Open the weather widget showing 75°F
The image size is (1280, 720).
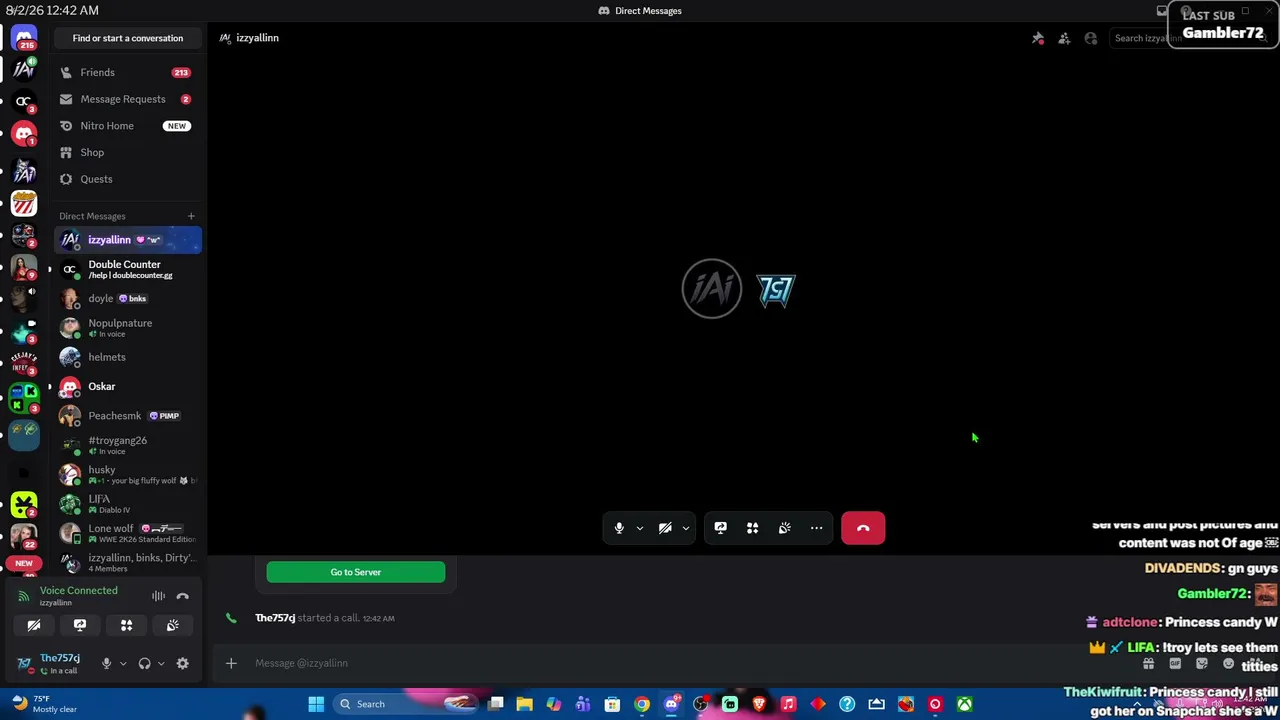tap(44, 704)
